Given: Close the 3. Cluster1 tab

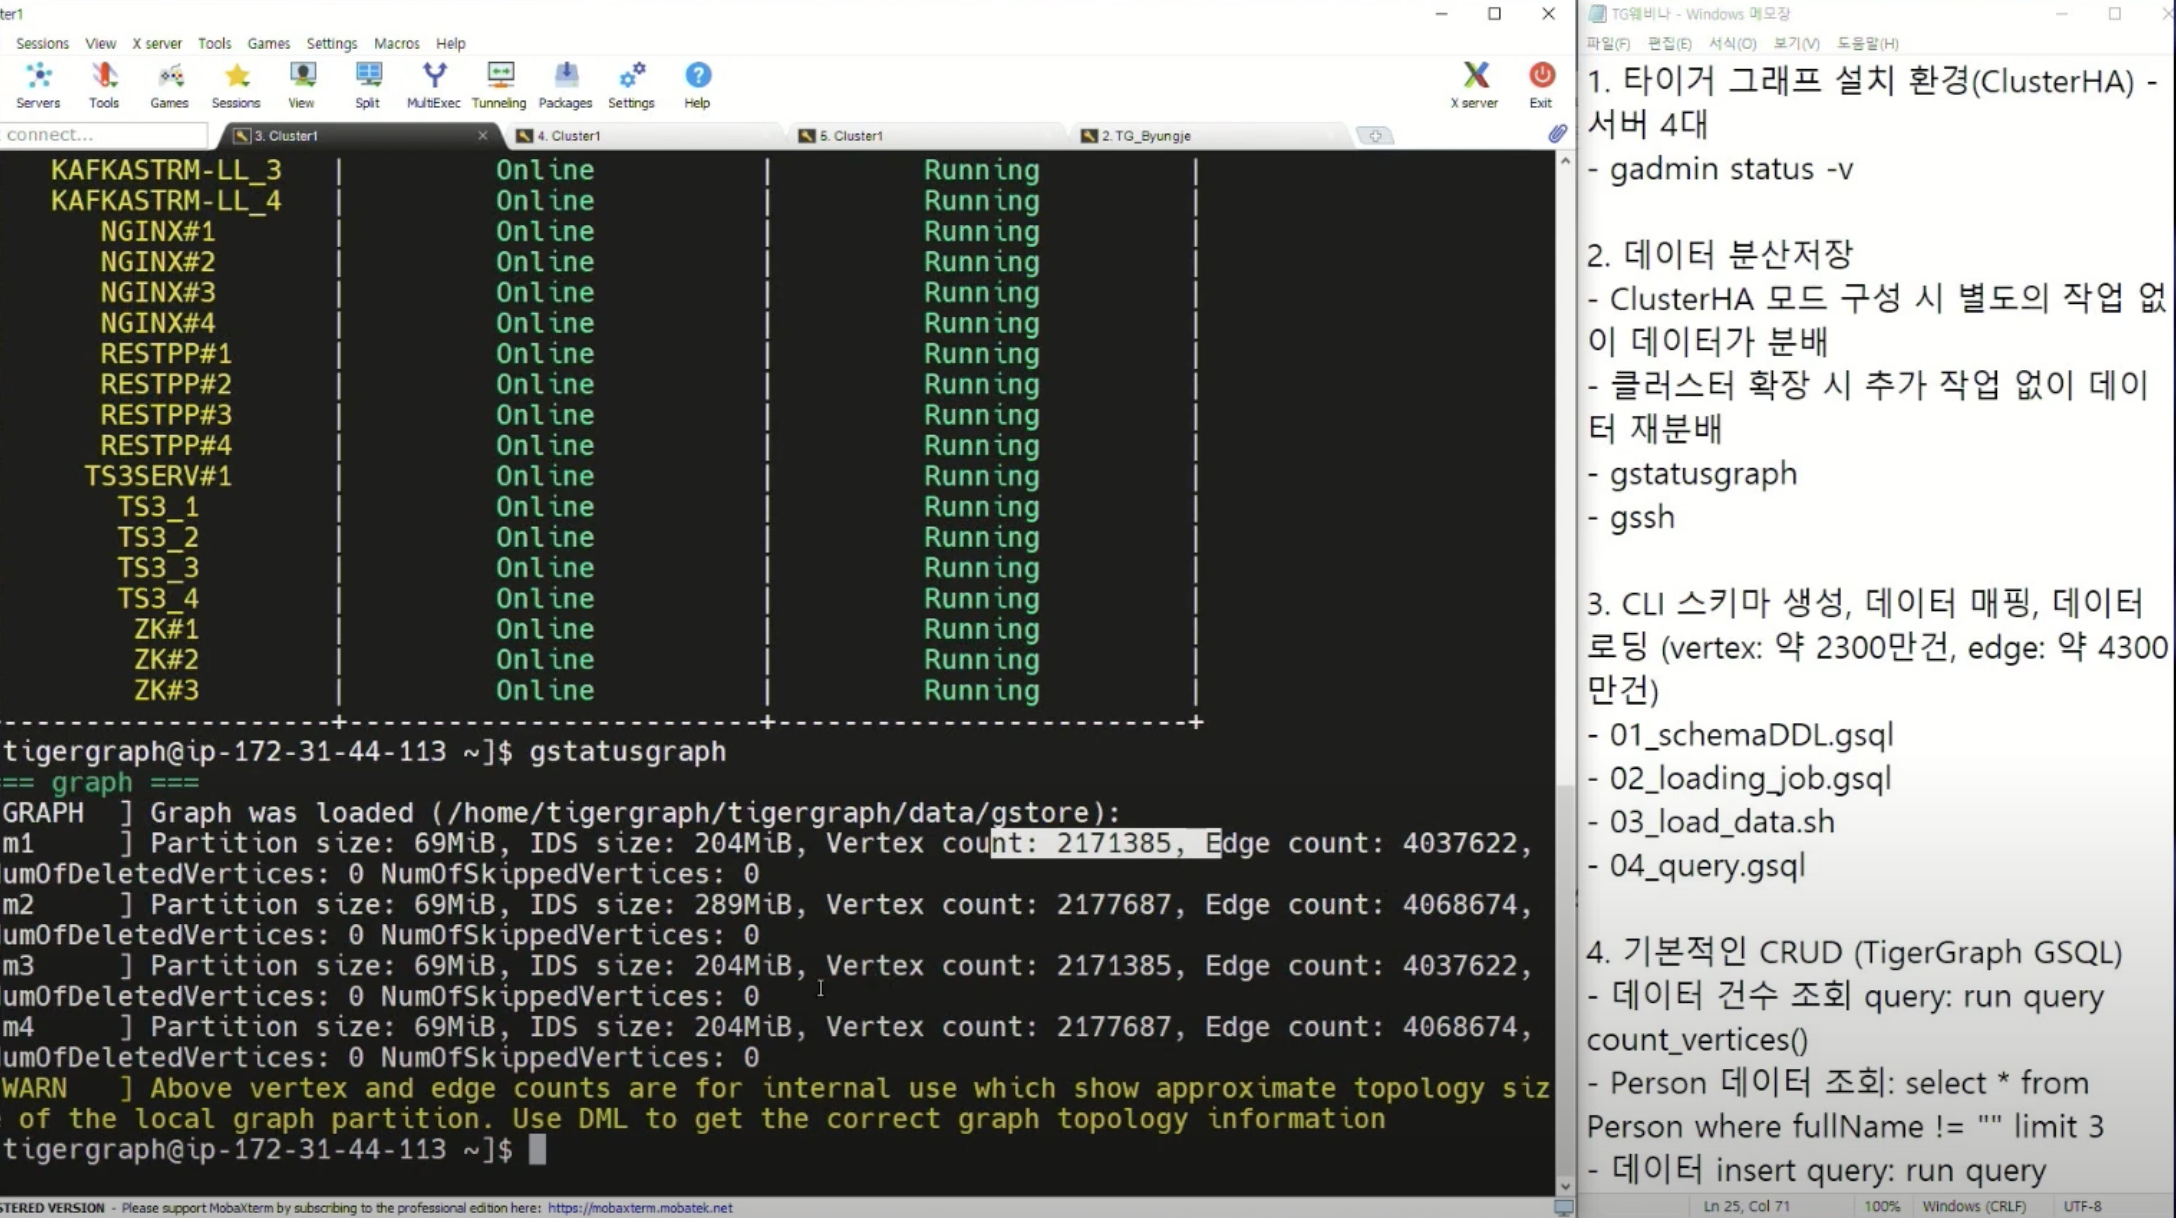Looking at the screenshot, I should click(x=483, y=135).
